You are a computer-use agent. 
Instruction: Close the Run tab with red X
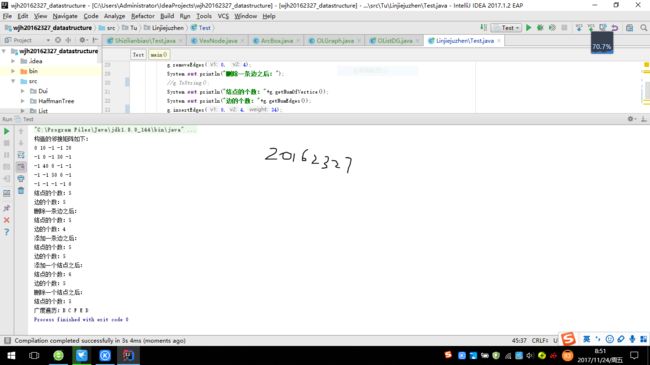[7, 220]
